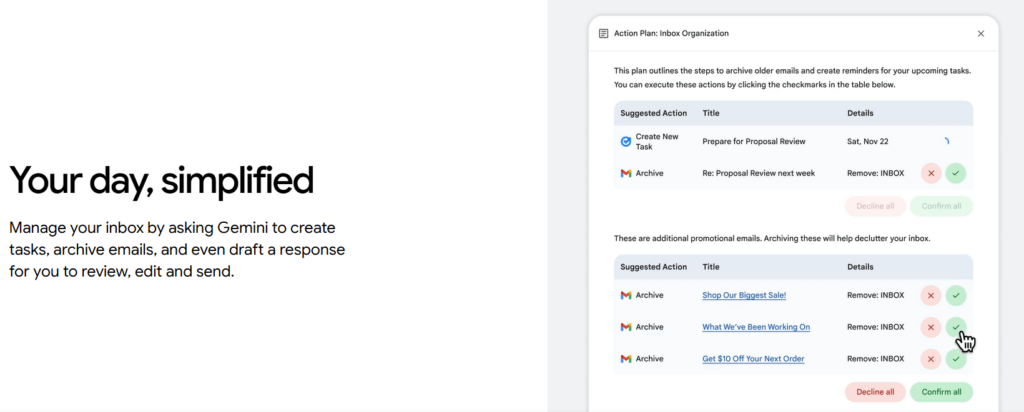Decline archiving What We've Been Working On

(931, 327)
